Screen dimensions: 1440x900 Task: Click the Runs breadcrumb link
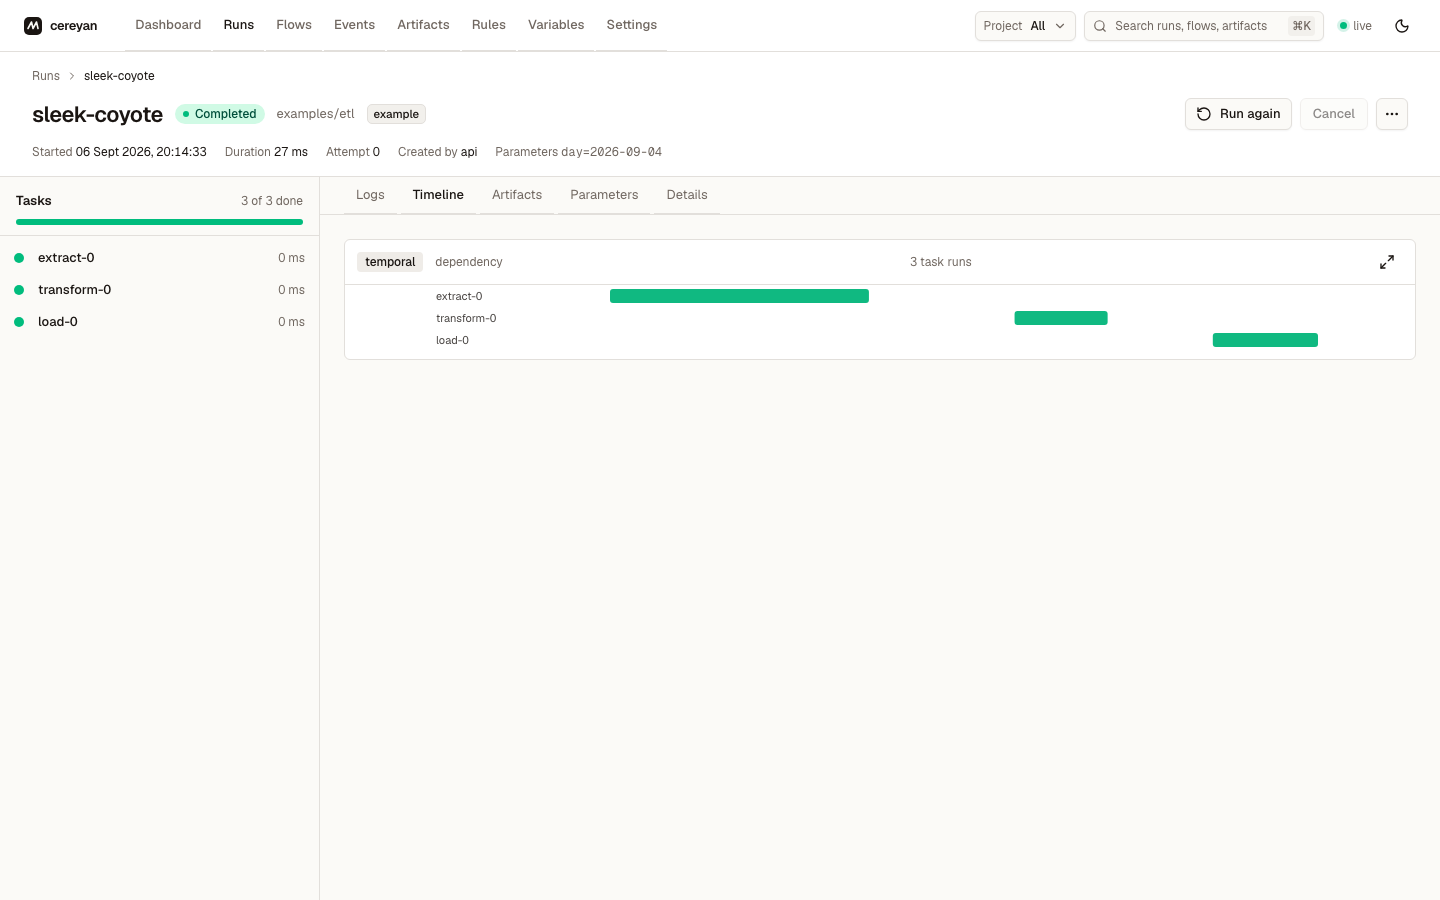pos(46,76)
